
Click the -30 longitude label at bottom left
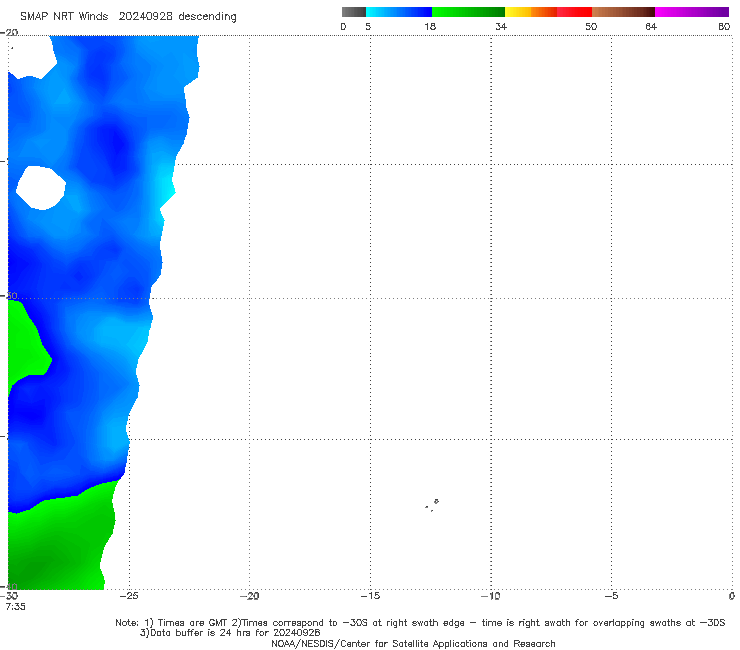tap(9, 596)
